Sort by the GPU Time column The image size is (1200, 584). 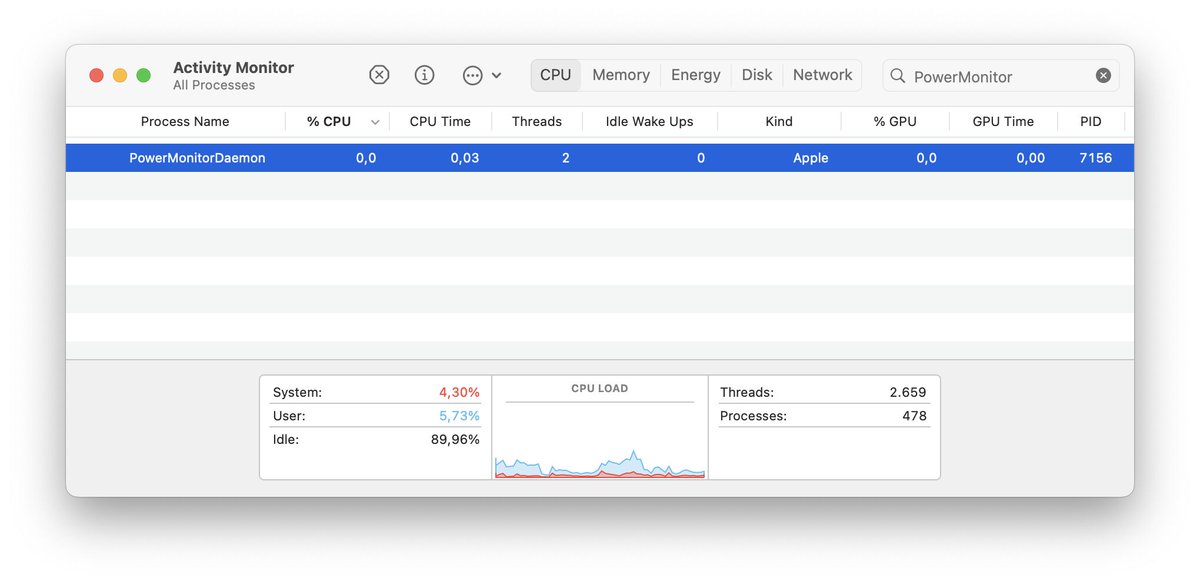(x=1003, y=122)
